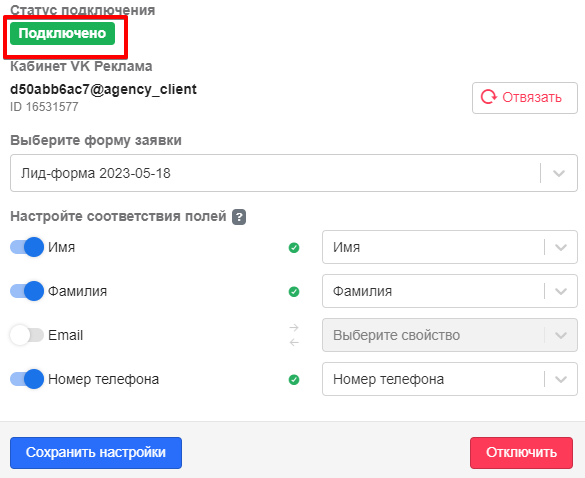The width and height of the screenshot is (585, 478).
Task: Click the help question mark icon
Action: [239, 217]
